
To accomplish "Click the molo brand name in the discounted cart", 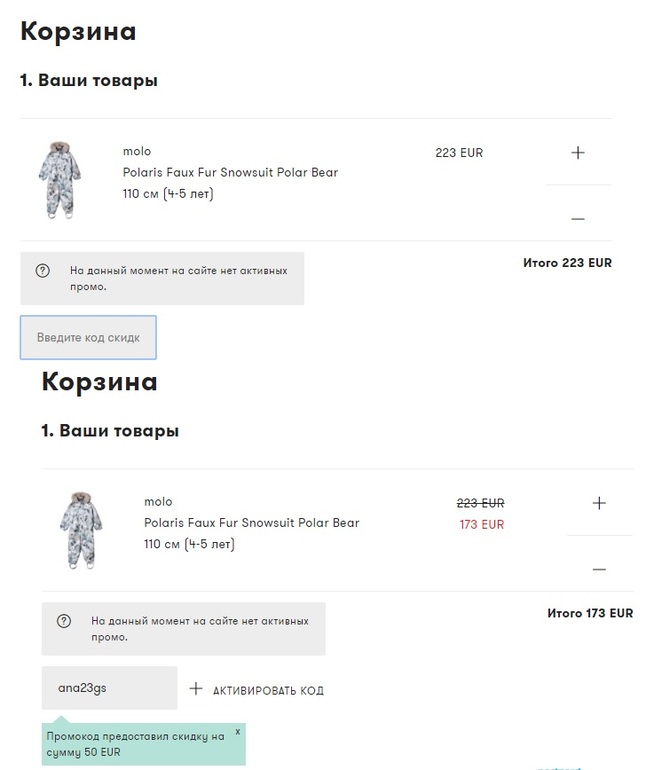I will click(158, 502).
